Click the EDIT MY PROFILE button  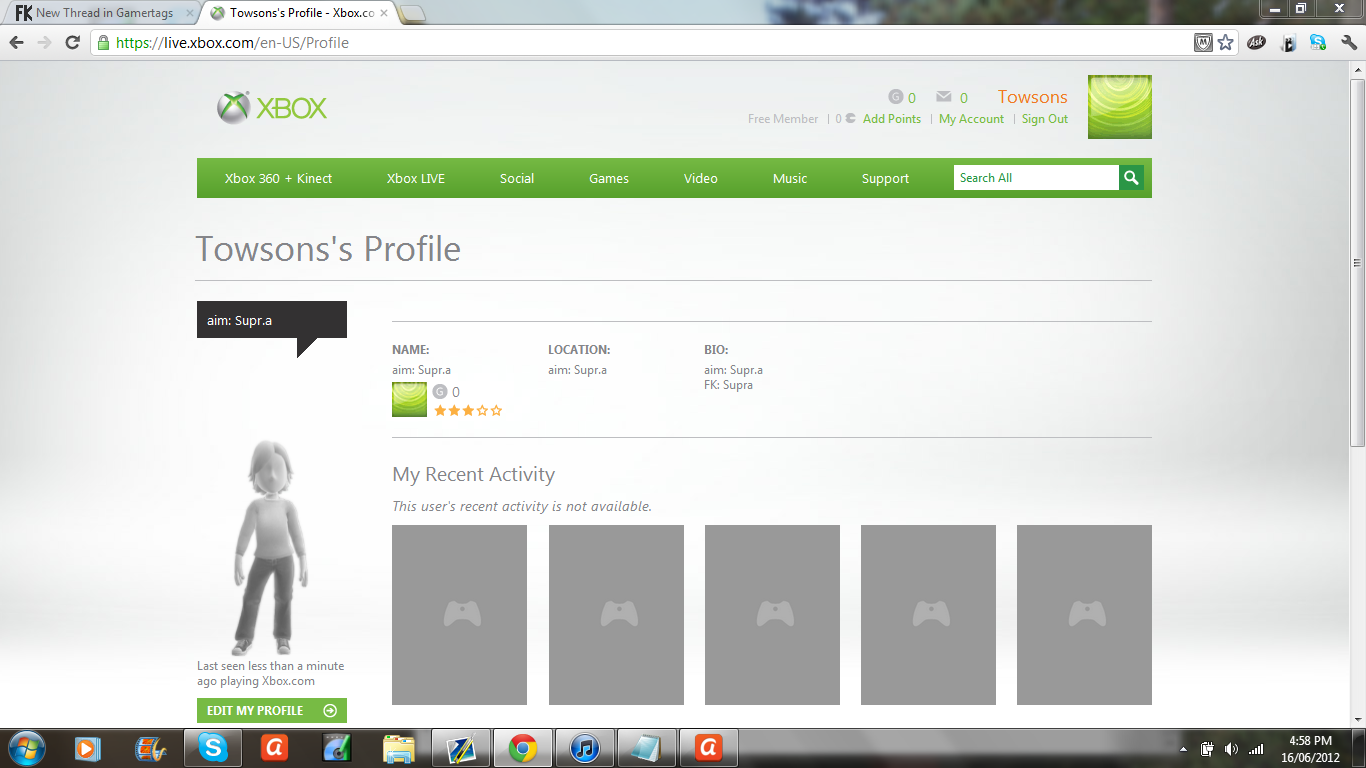click(272, 710)
